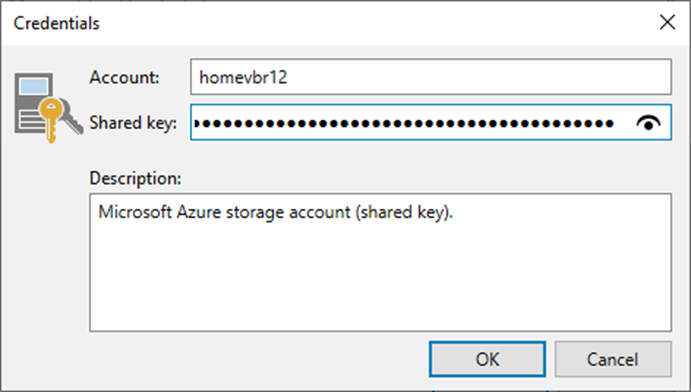The image size is (691, 392).
Task: Reveal the shared key with eye icon
Action: click(648, 123)
